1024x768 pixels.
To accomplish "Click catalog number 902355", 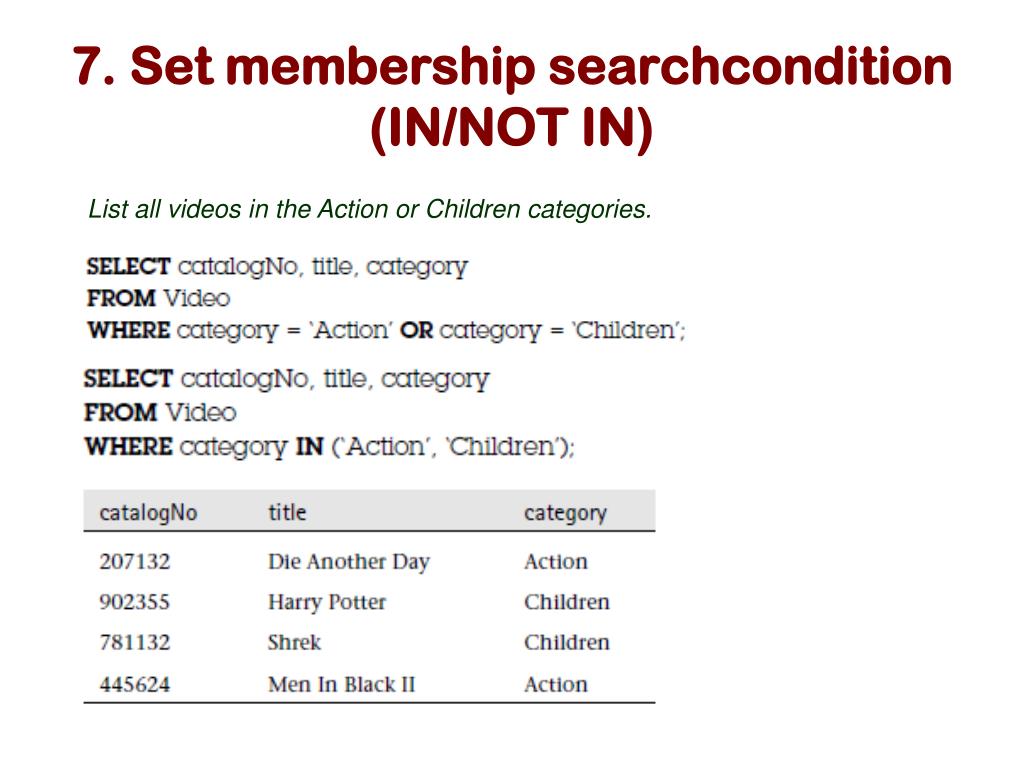I will click(135, 601).
